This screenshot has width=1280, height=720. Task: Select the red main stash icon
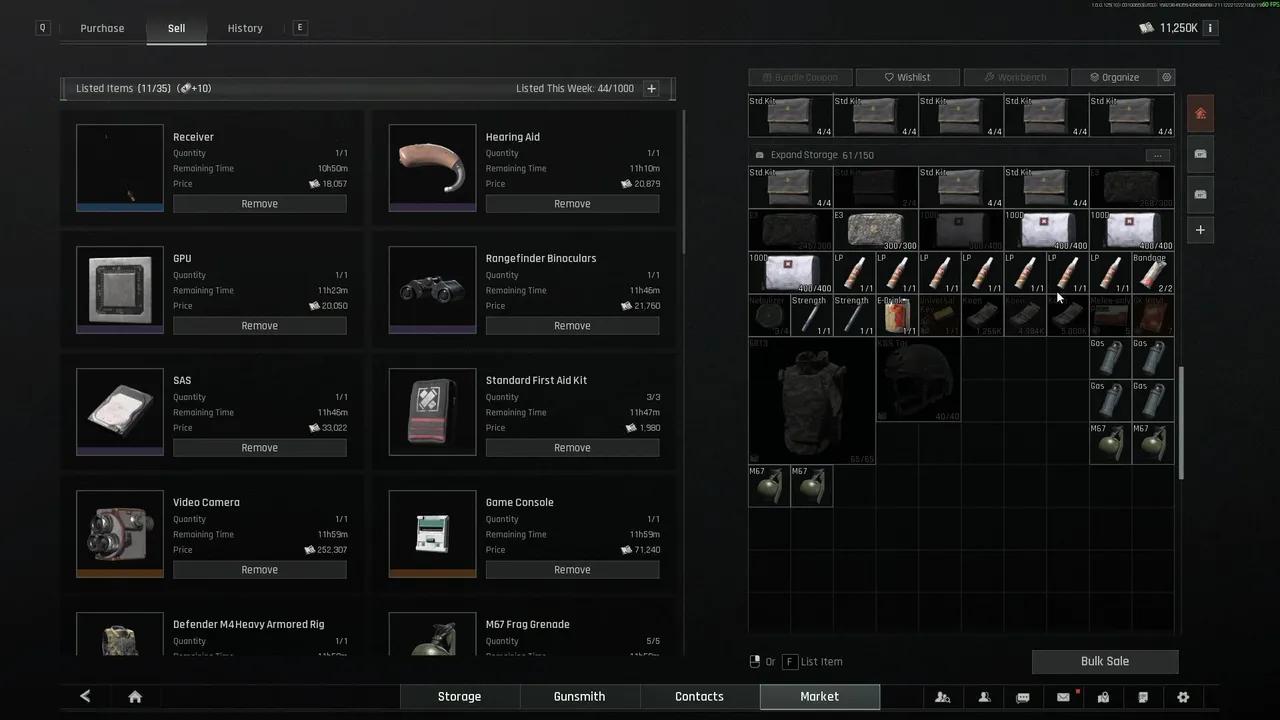coord(1200,113)
